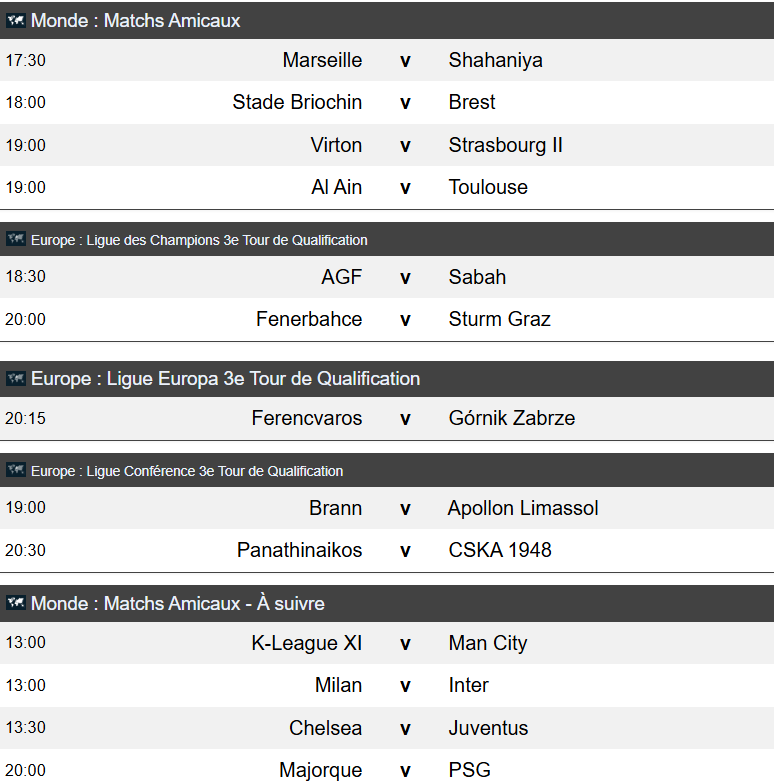Click the Panathinaikos team name
Screen dimensions: 774x782
tap(300, 550)
